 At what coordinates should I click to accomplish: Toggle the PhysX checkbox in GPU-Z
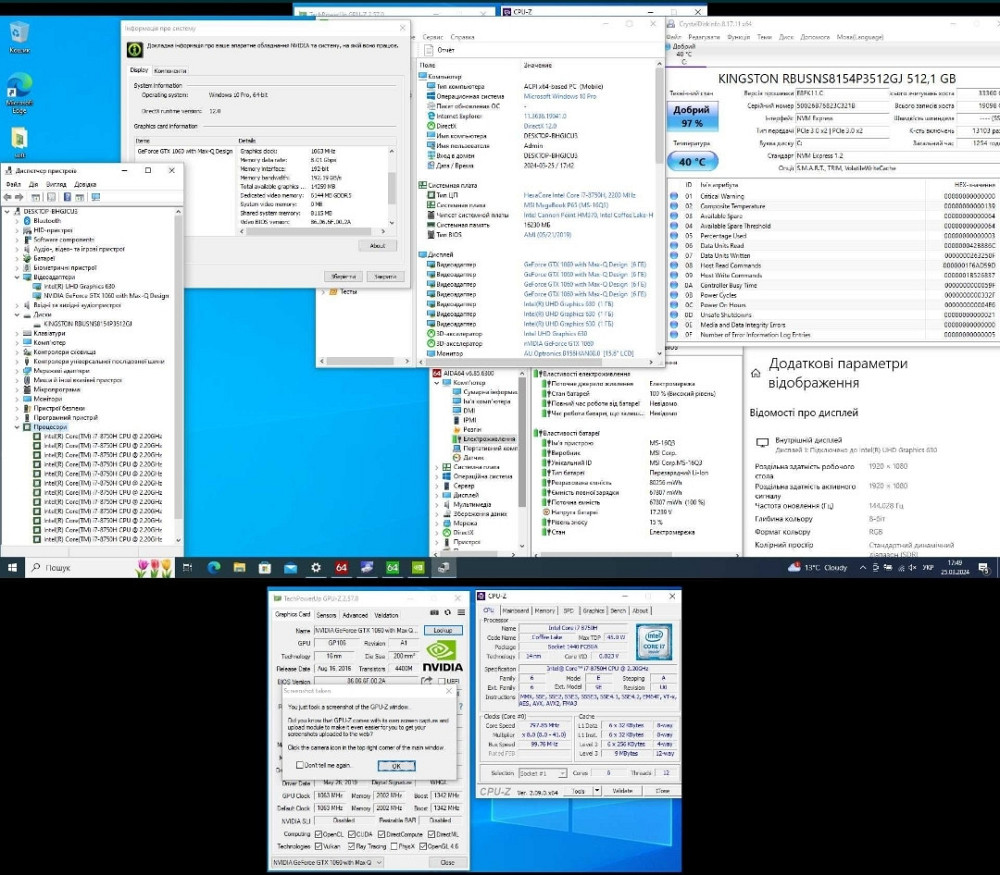[395, 846]
